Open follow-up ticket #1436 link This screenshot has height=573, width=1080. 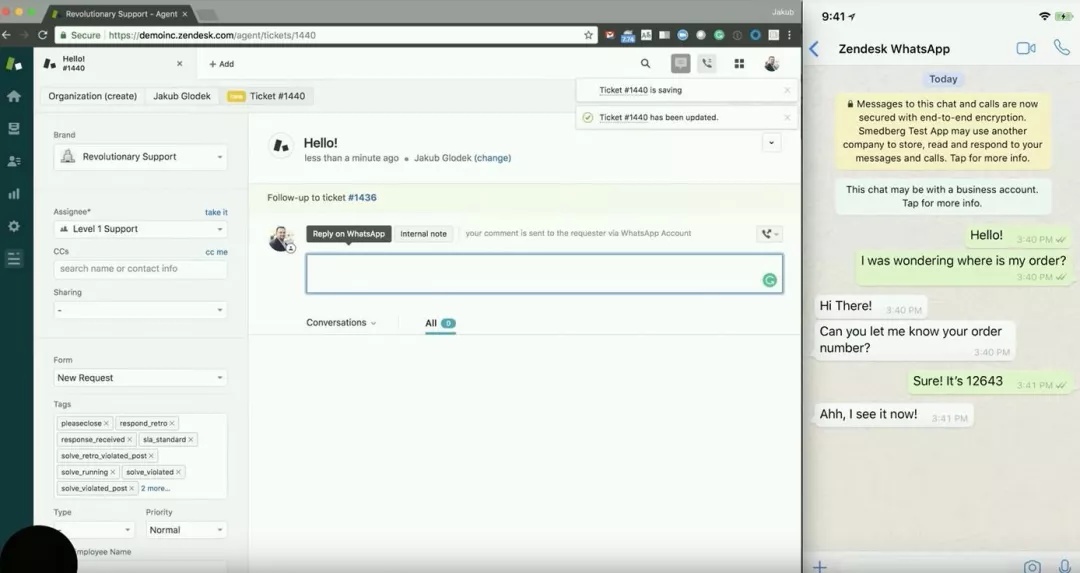tap(362, 198)
